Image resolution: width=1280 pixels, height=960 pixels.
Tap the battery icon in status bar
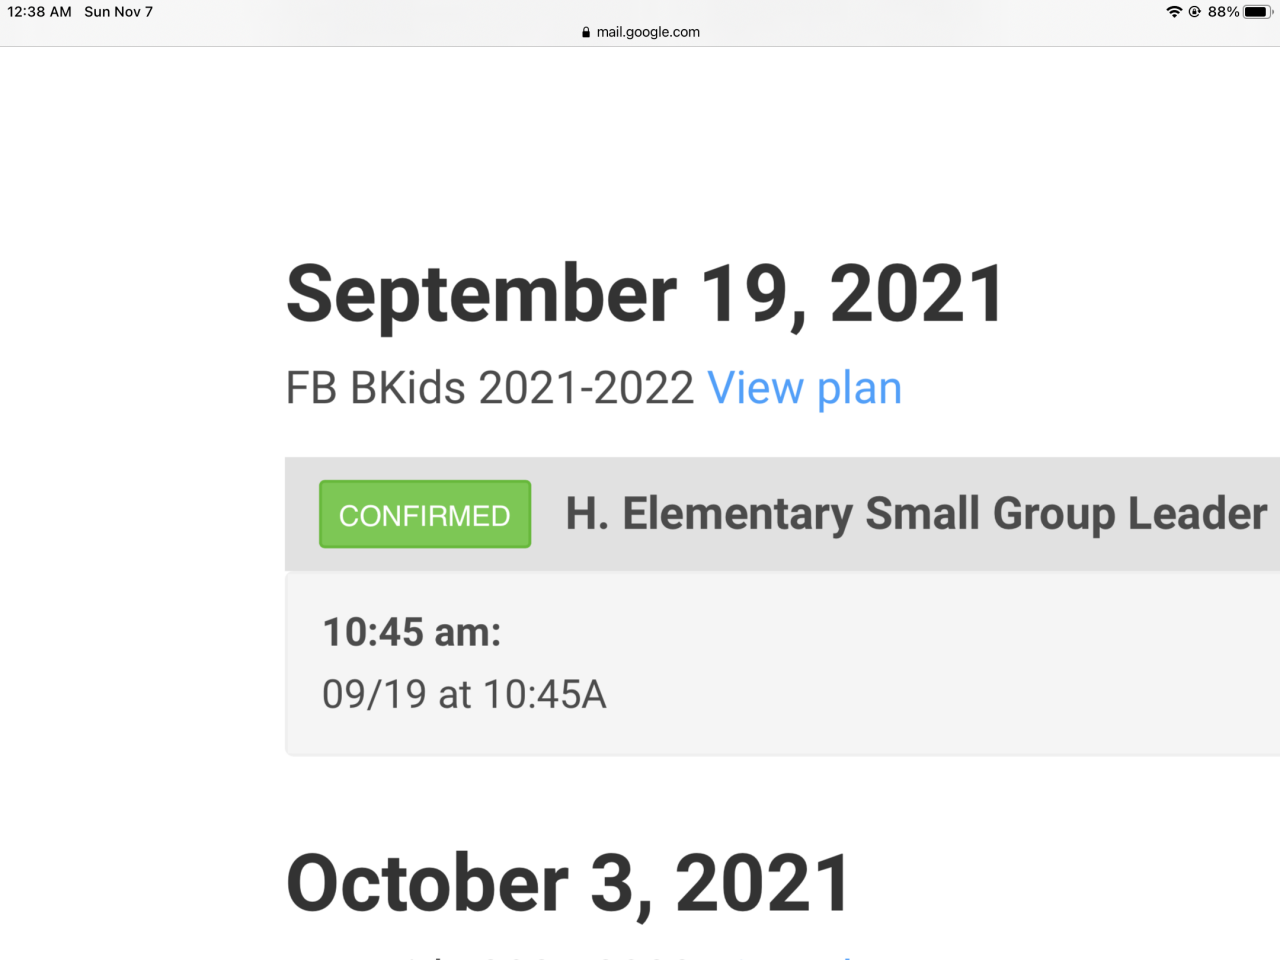1258,12
